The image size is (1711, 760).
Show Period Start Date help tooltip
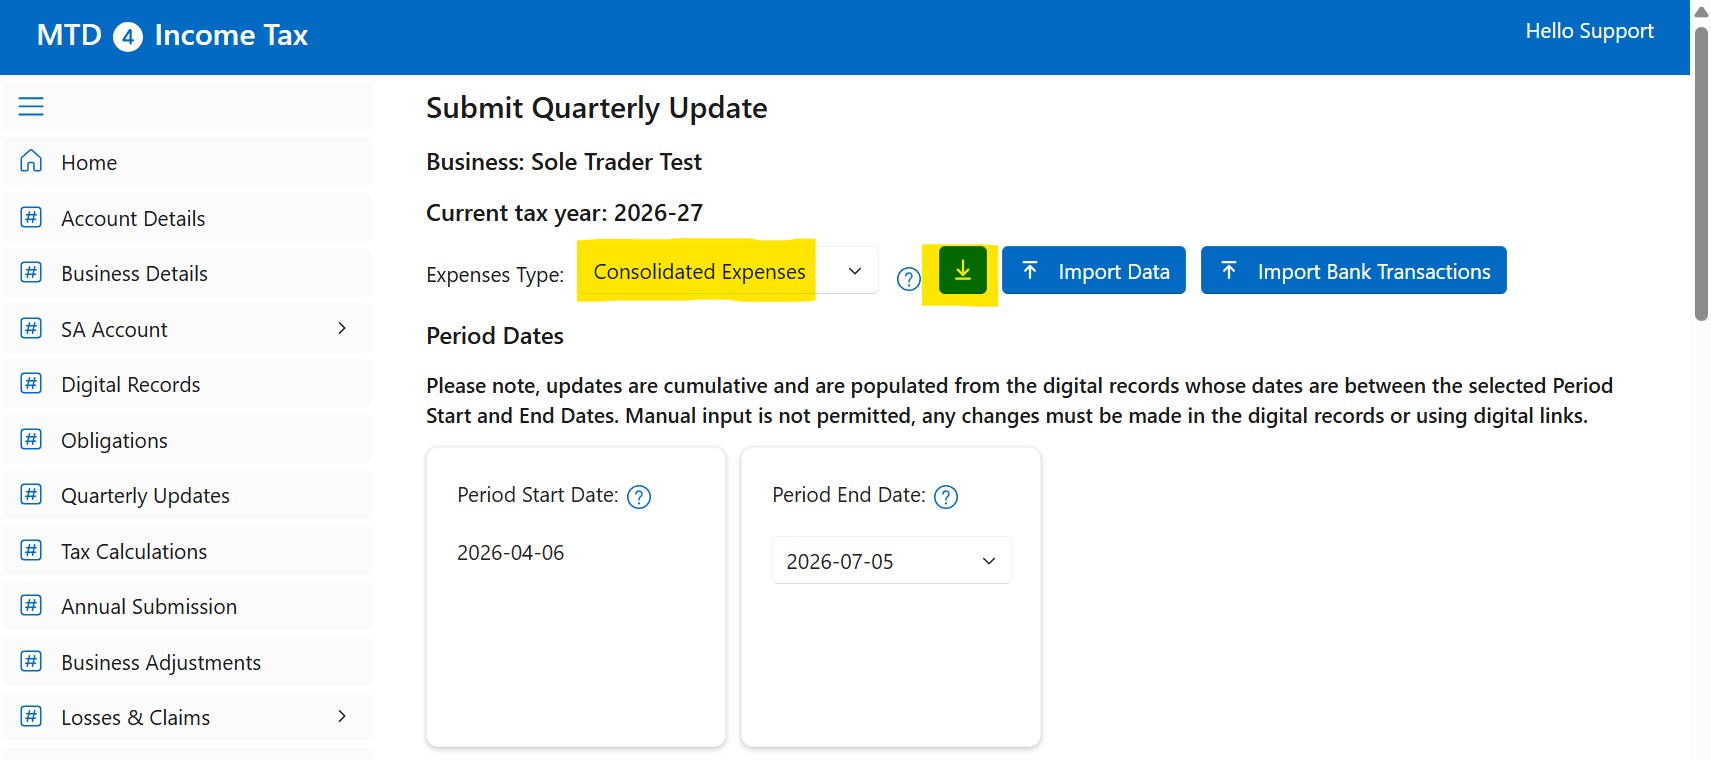coord(639,497)
